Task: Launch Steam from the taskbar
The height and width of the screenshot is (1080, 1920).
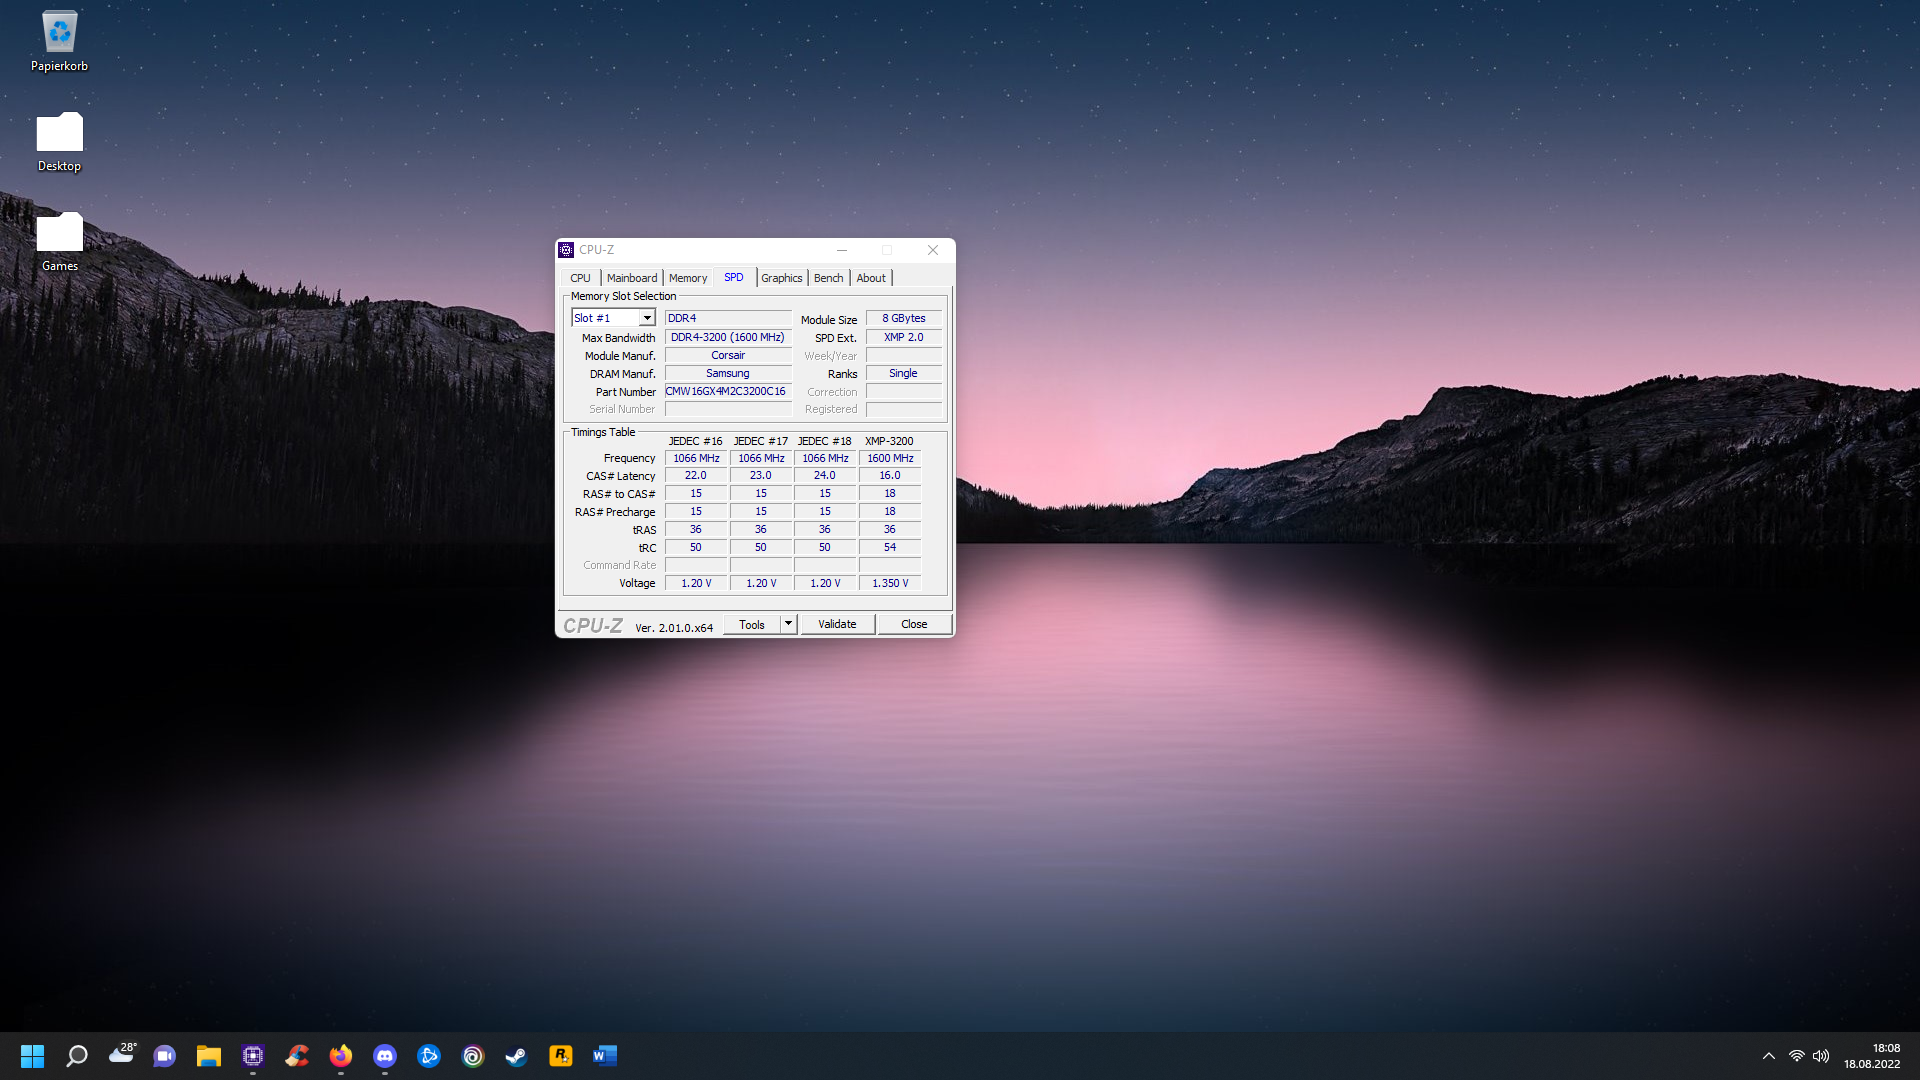Action: coord(517,1056)
